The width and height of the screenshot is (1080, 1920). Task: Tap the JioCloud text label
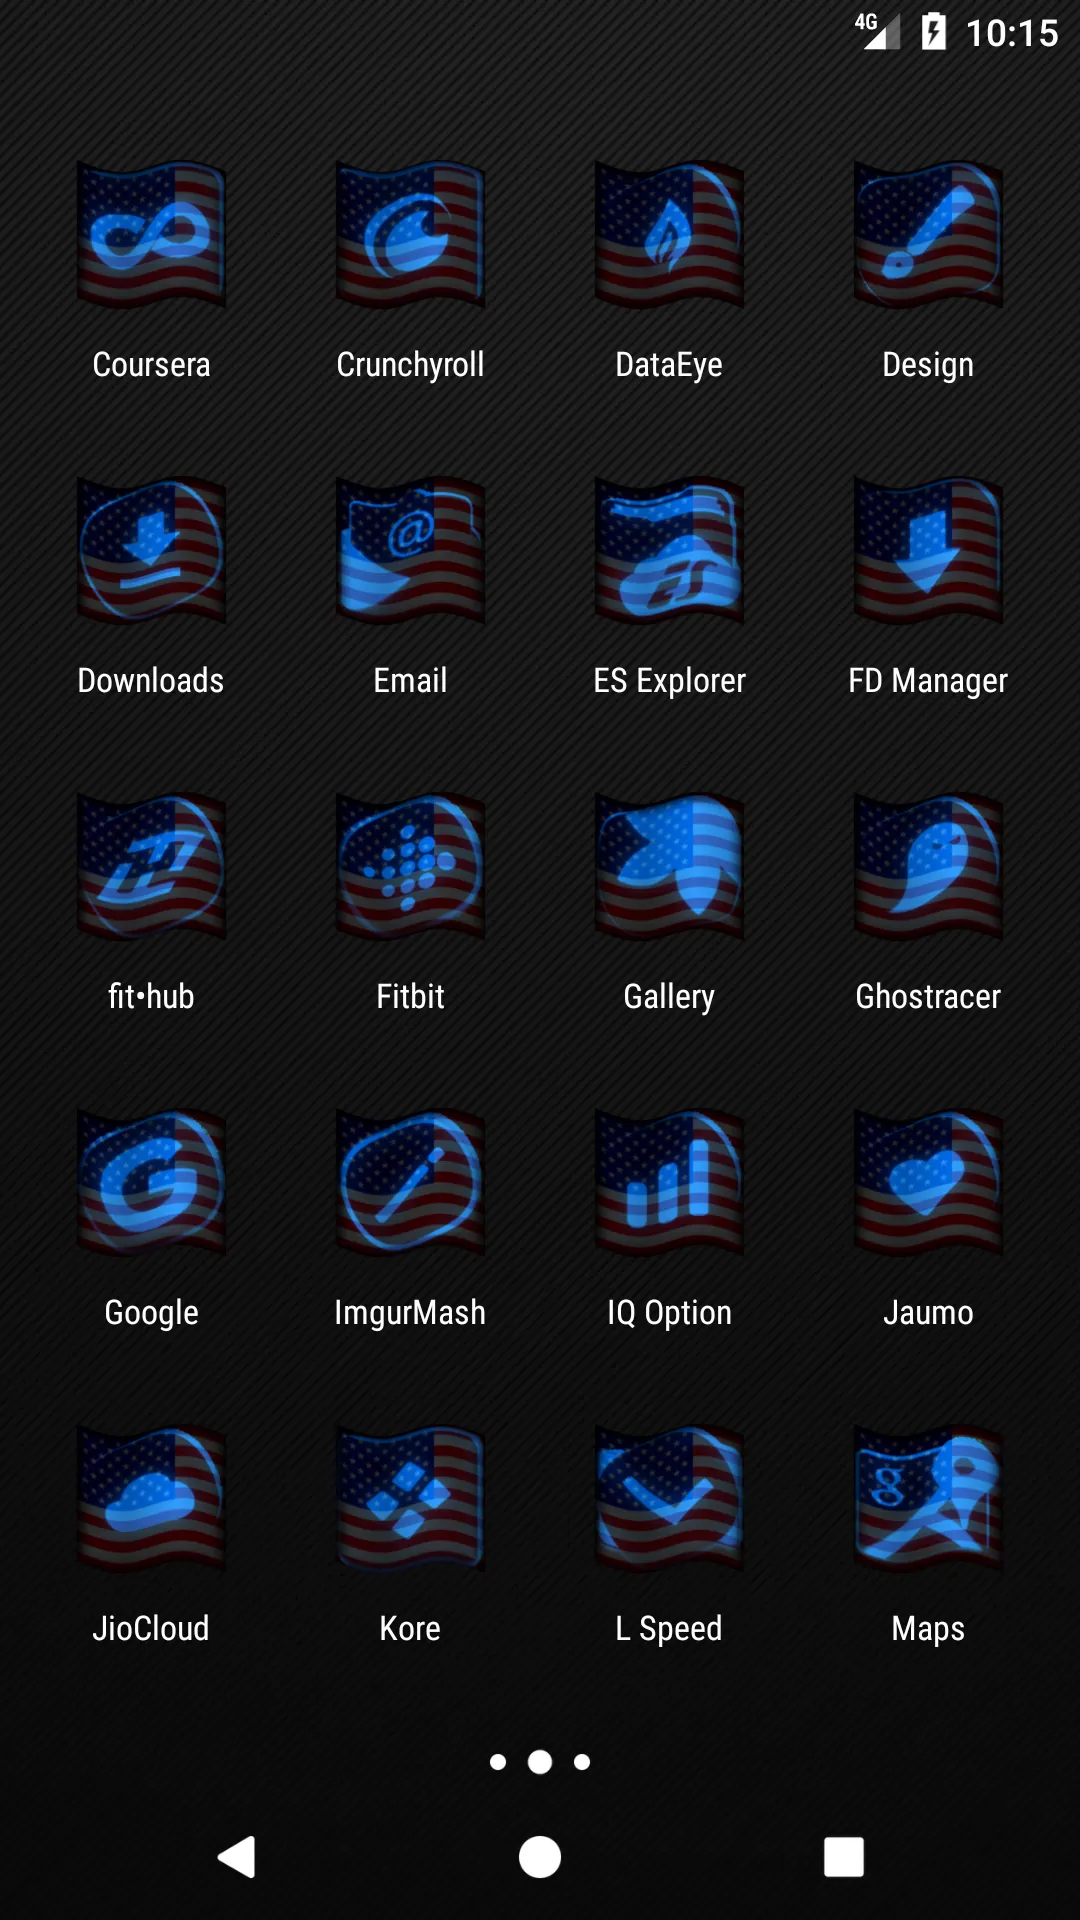click(x=151, y=1629)
